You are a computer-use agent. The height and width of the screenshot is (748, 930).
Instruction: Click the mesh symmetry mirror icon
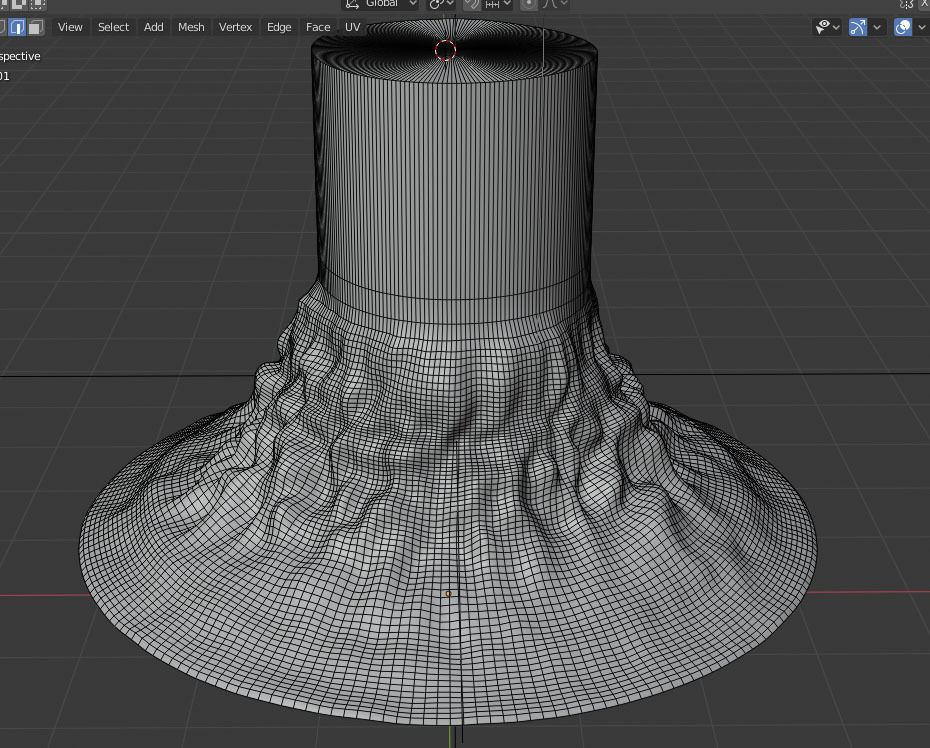pyautogui.click(x=906, y=4)
